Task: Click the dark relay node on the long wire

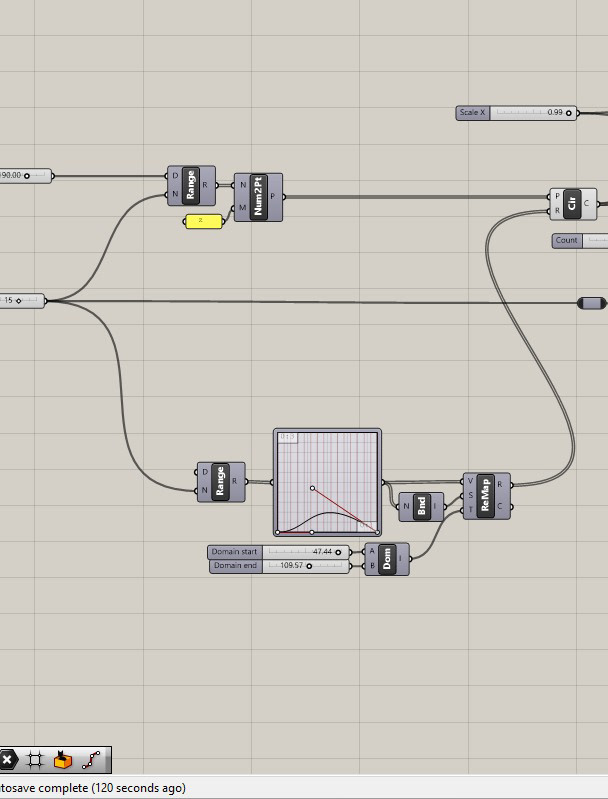Action: point(592,304)
